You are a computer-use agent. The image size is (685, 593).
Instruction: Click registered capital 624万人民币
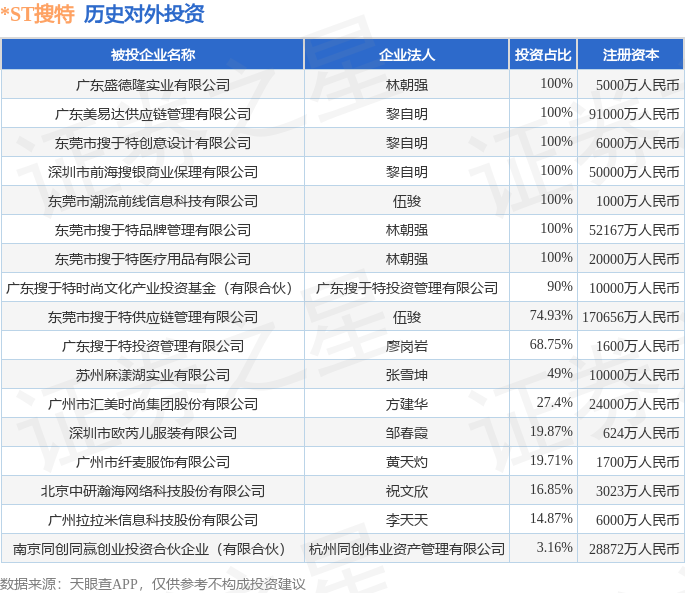coord(641,433)
